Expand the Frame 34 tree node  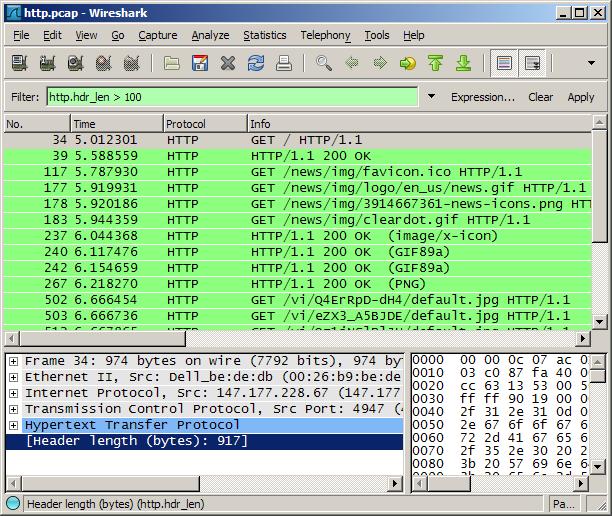pyautogui.click(x=13, y=361)
